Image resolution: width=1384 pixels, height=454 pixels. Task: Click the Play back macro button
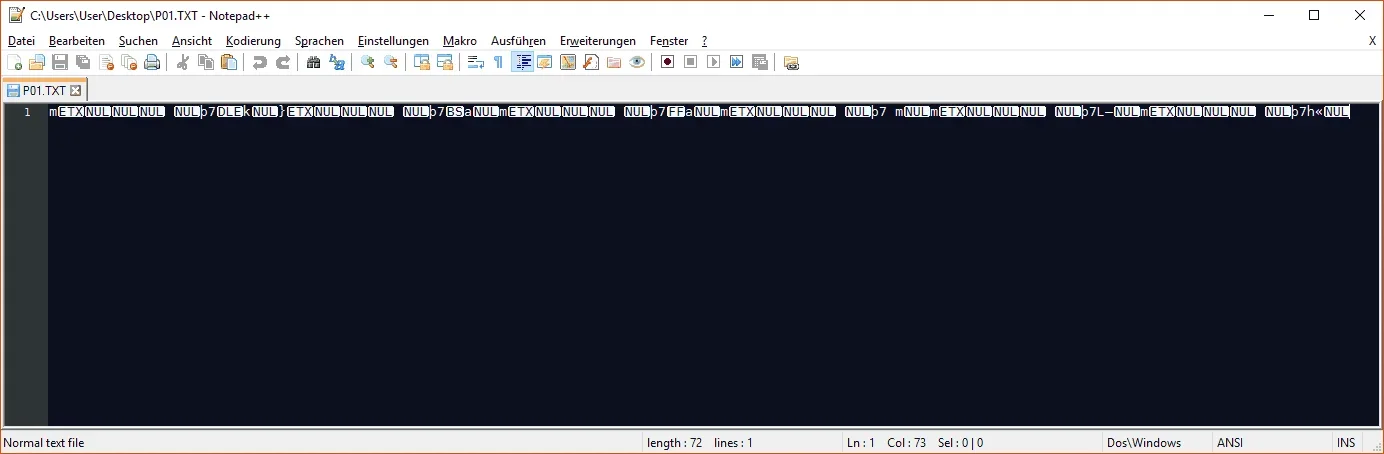[x=713, y=62]
